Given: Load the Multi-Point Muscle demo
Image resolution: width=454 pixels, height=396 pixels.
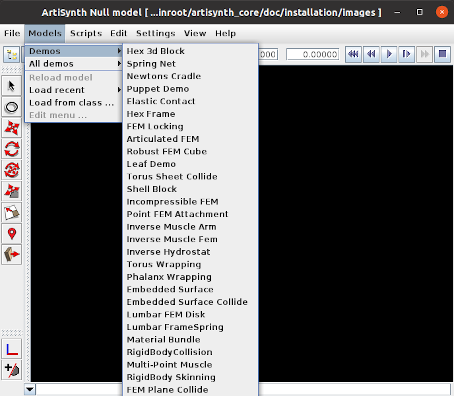Looking at the screenshot, I should tap(191, 365).
